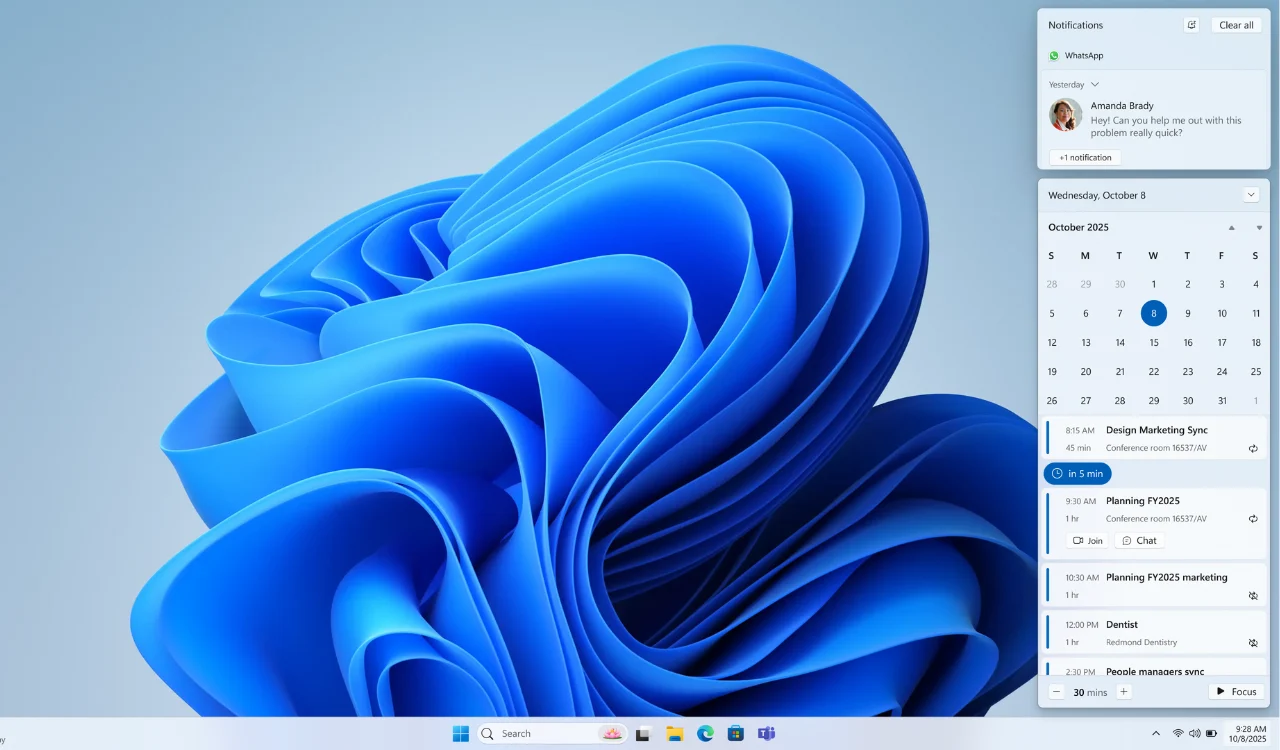The image size is (1280, 750).
Task: Click the WhatsApp icon in Notifications
Action: click(x=1053, y=56)
